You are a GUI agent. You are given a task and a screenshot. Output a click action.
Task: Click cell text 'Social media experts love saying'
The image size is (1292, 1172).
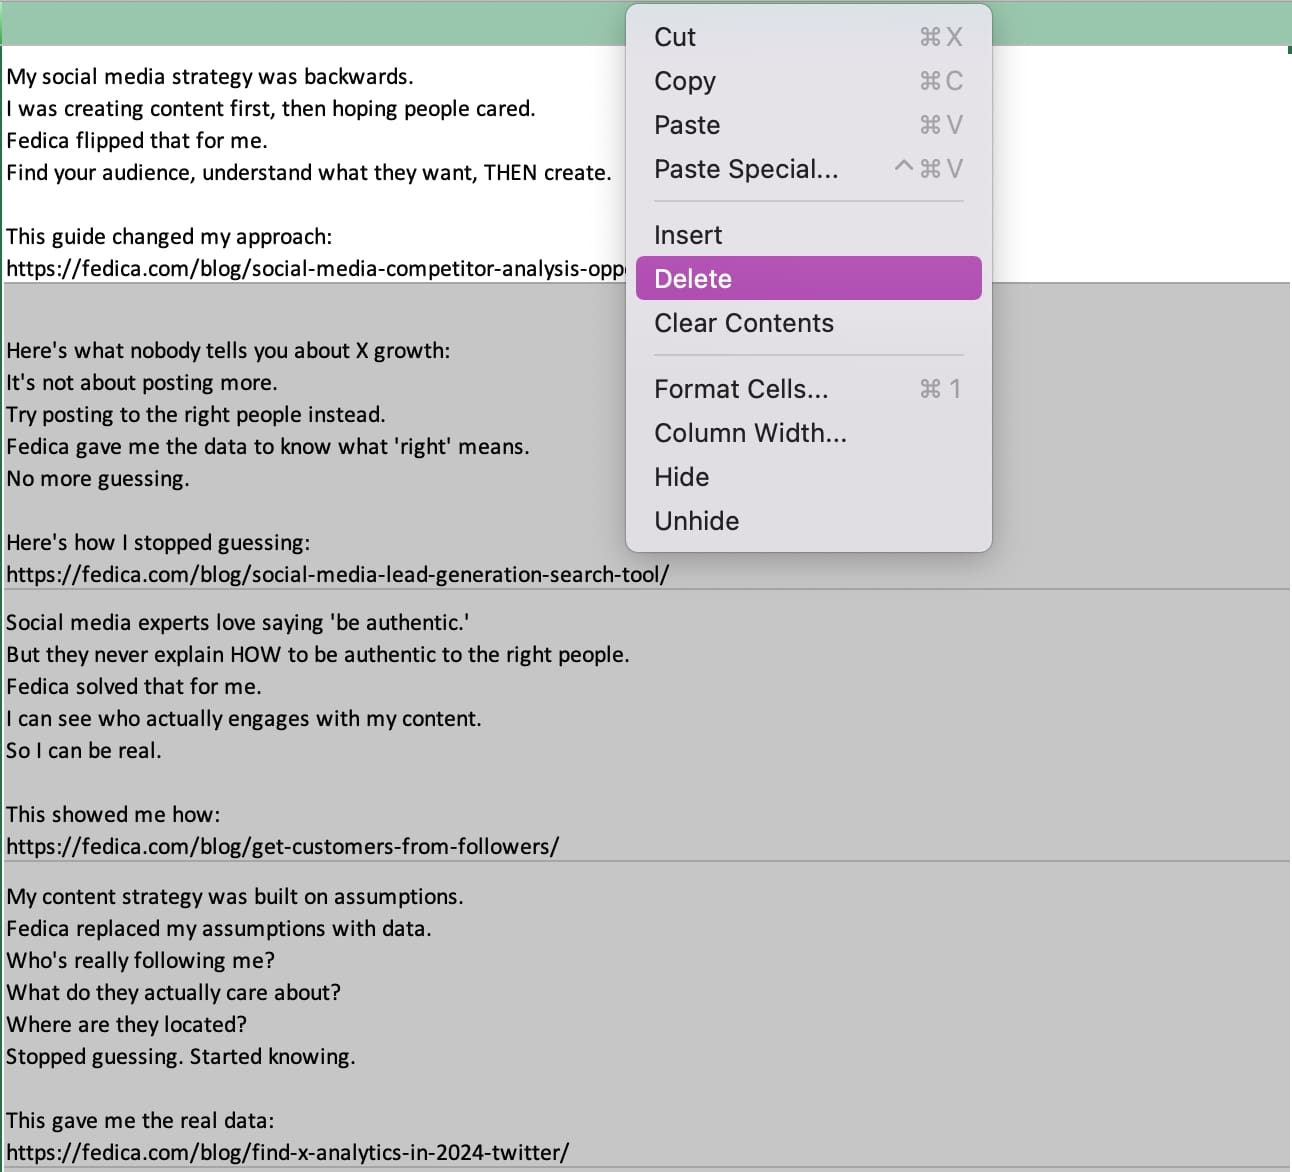tap(237, 623)
